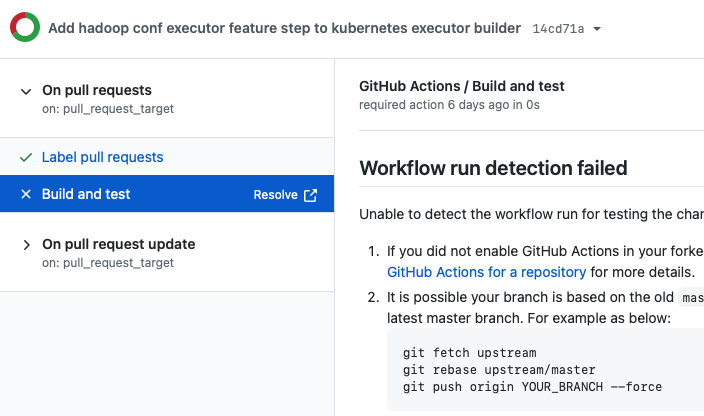Click the git push origin YOUR_BRANCH --force line

532,387
